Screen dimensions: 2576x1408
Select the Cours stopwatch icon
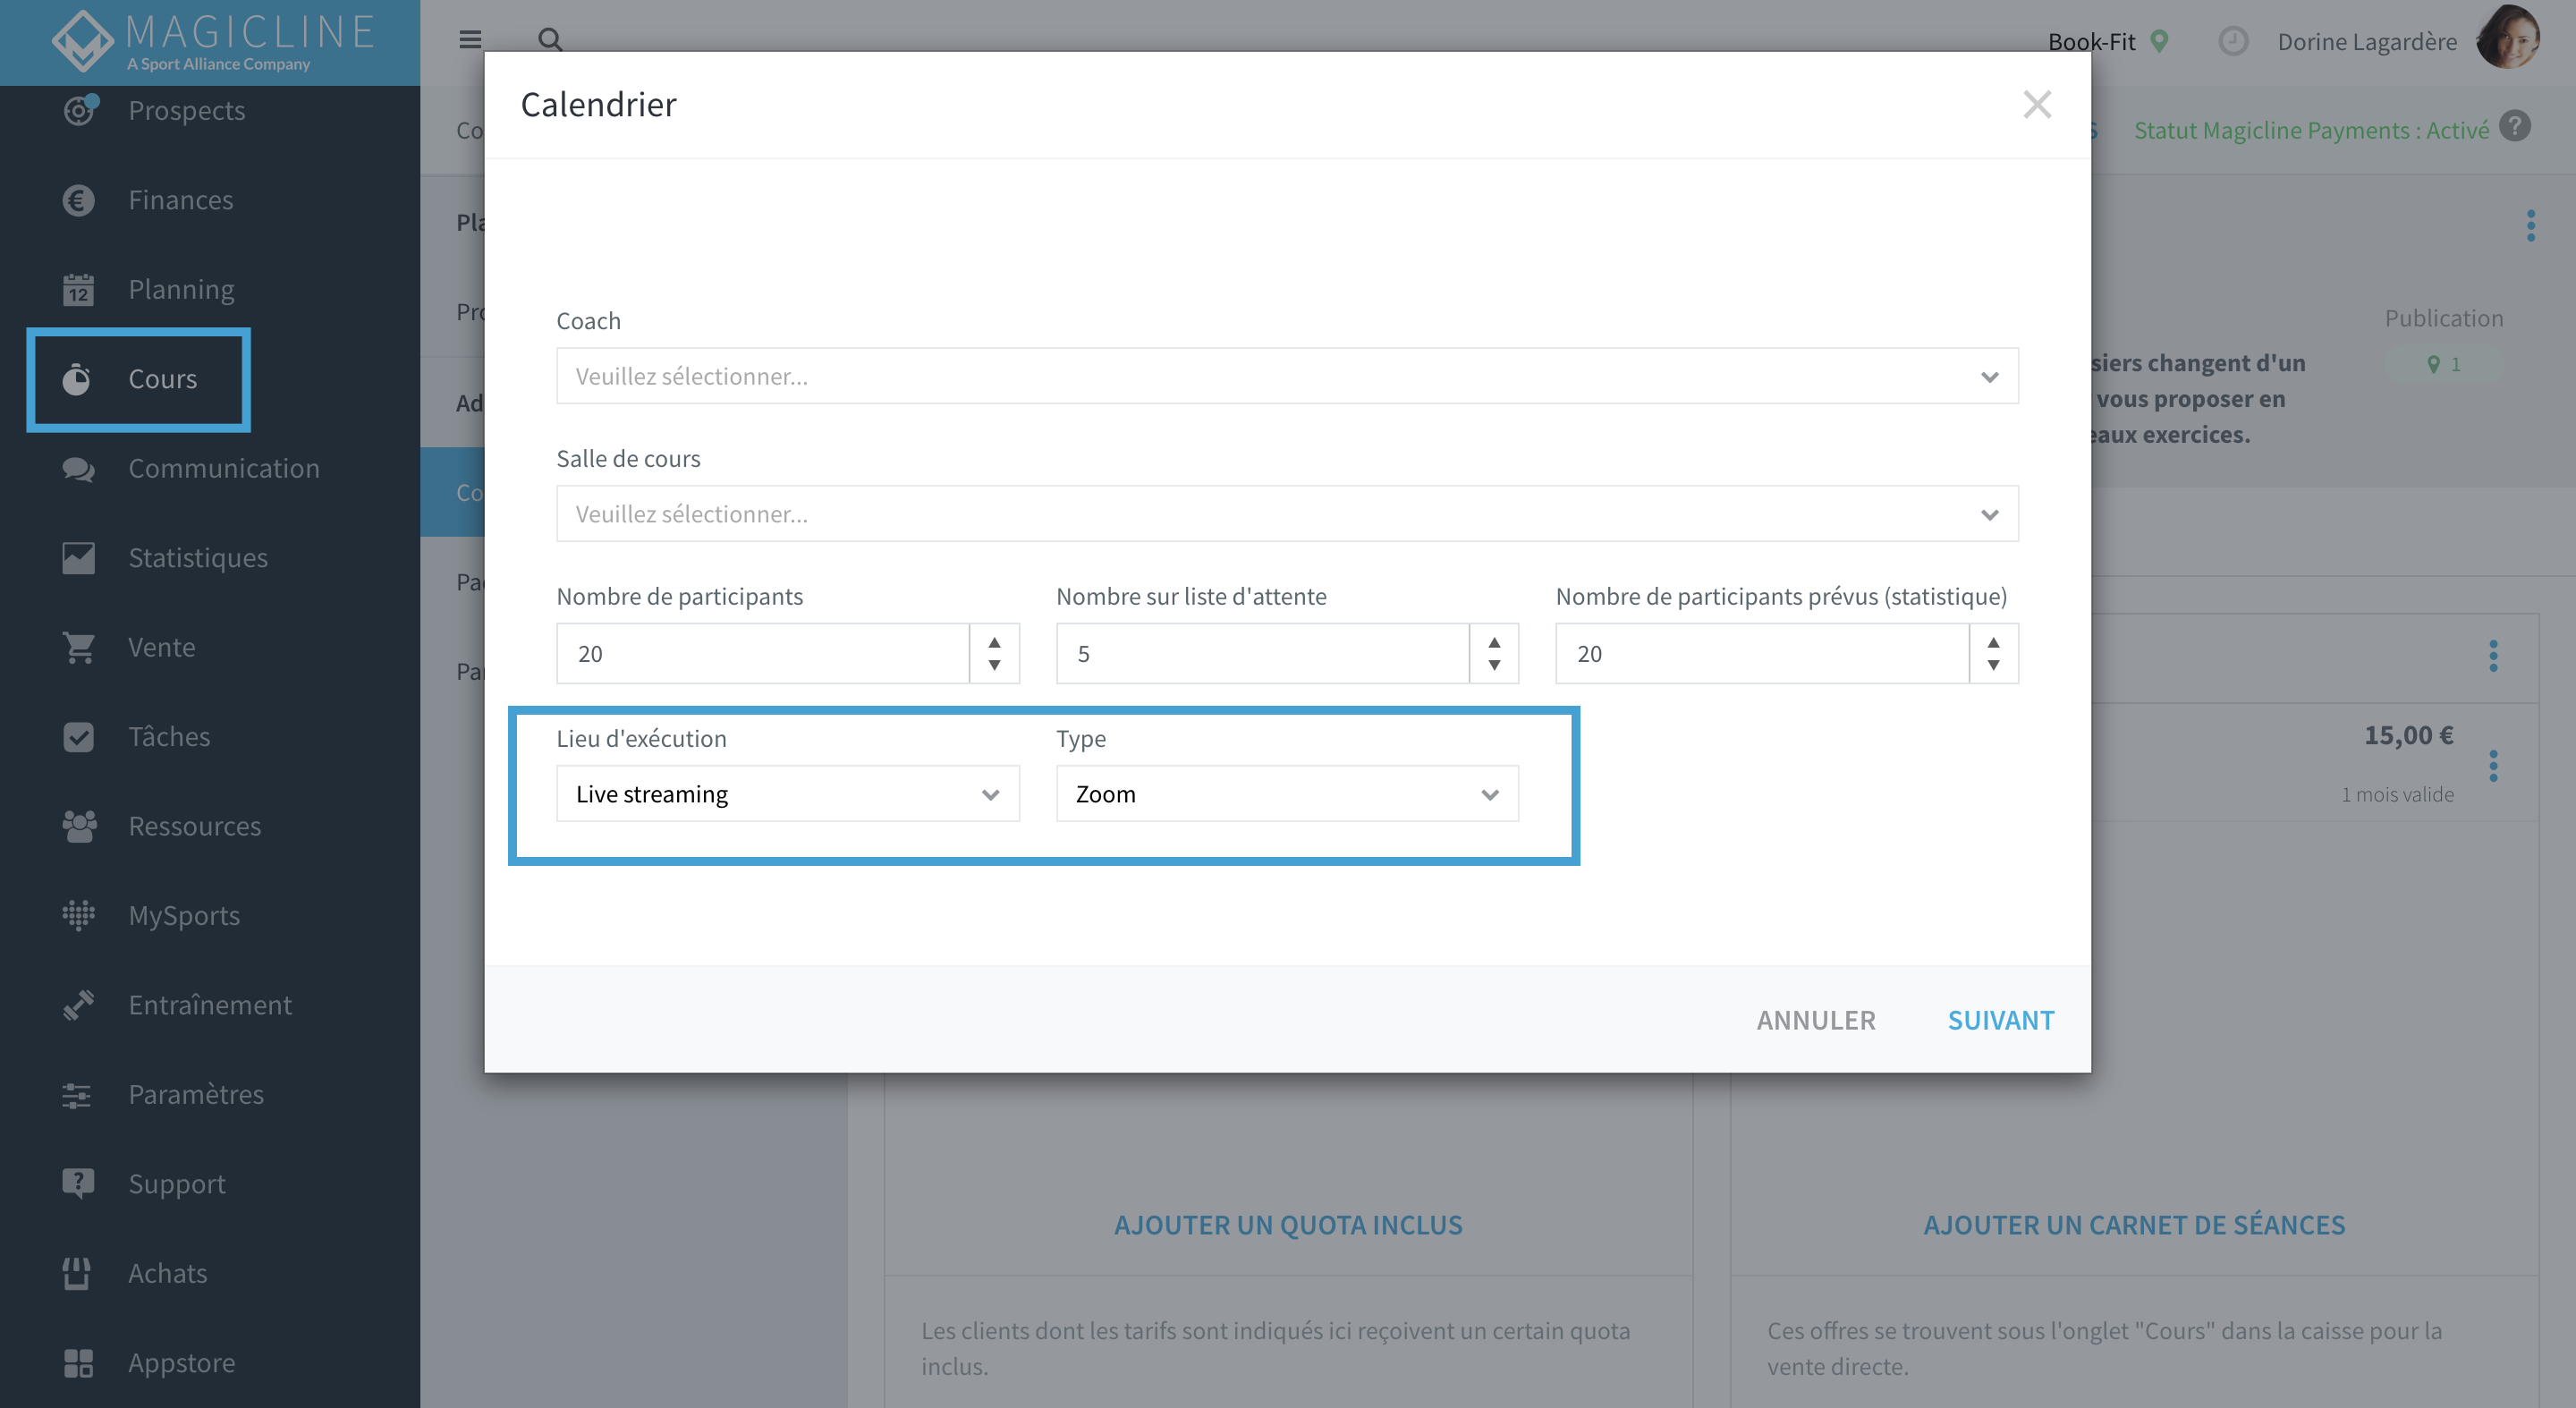pyautogui.click(x=77, y=379)
